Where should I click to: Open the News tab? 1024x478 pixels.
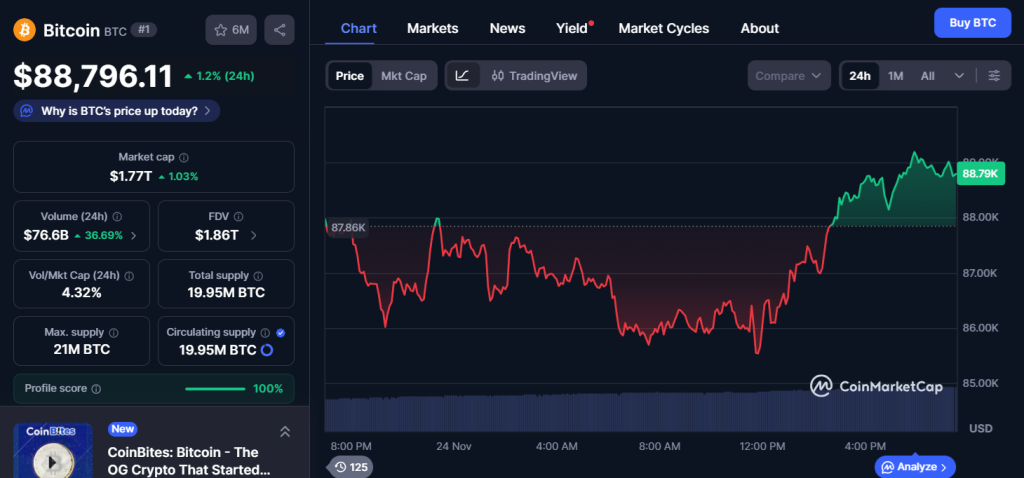pos(507,28)
